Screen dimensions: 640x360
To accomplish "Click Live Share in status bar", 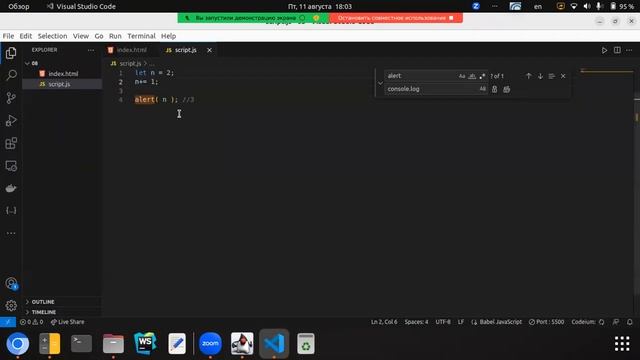I will click(x=67, y=322).
